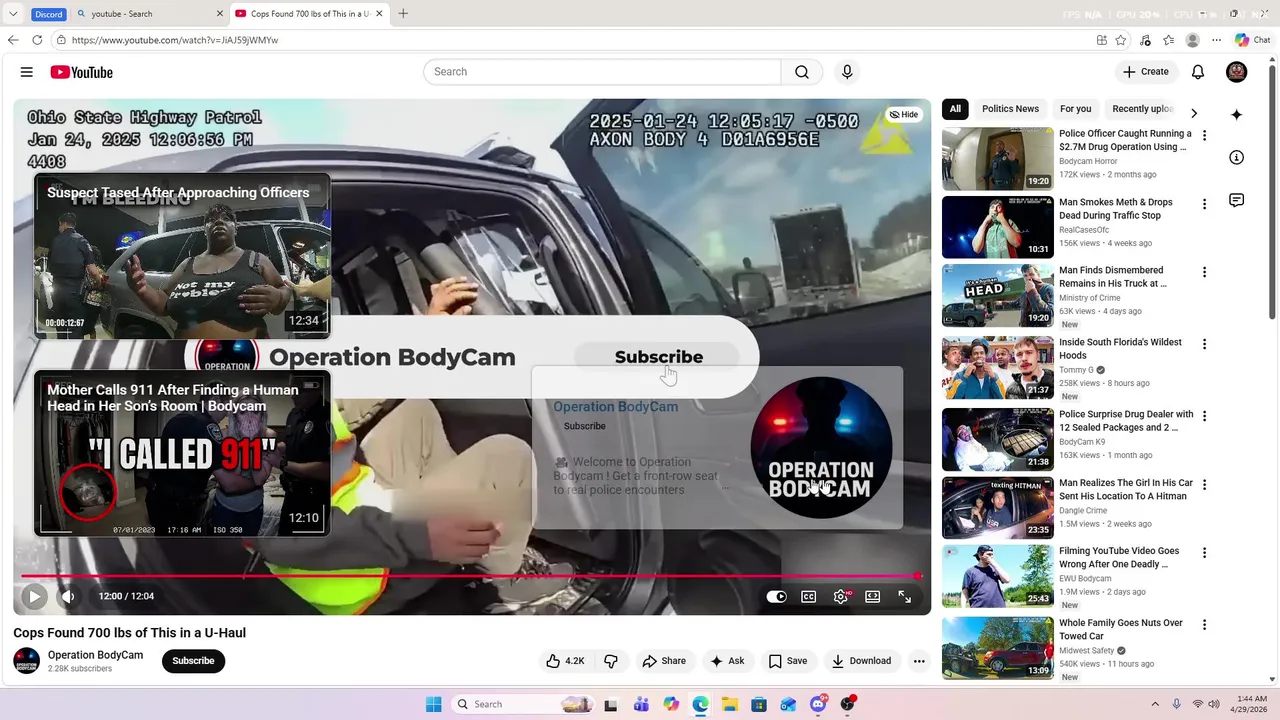Open the YouTube guide hamburger menu
The image size is (1280, 720).
coord(27,72)
